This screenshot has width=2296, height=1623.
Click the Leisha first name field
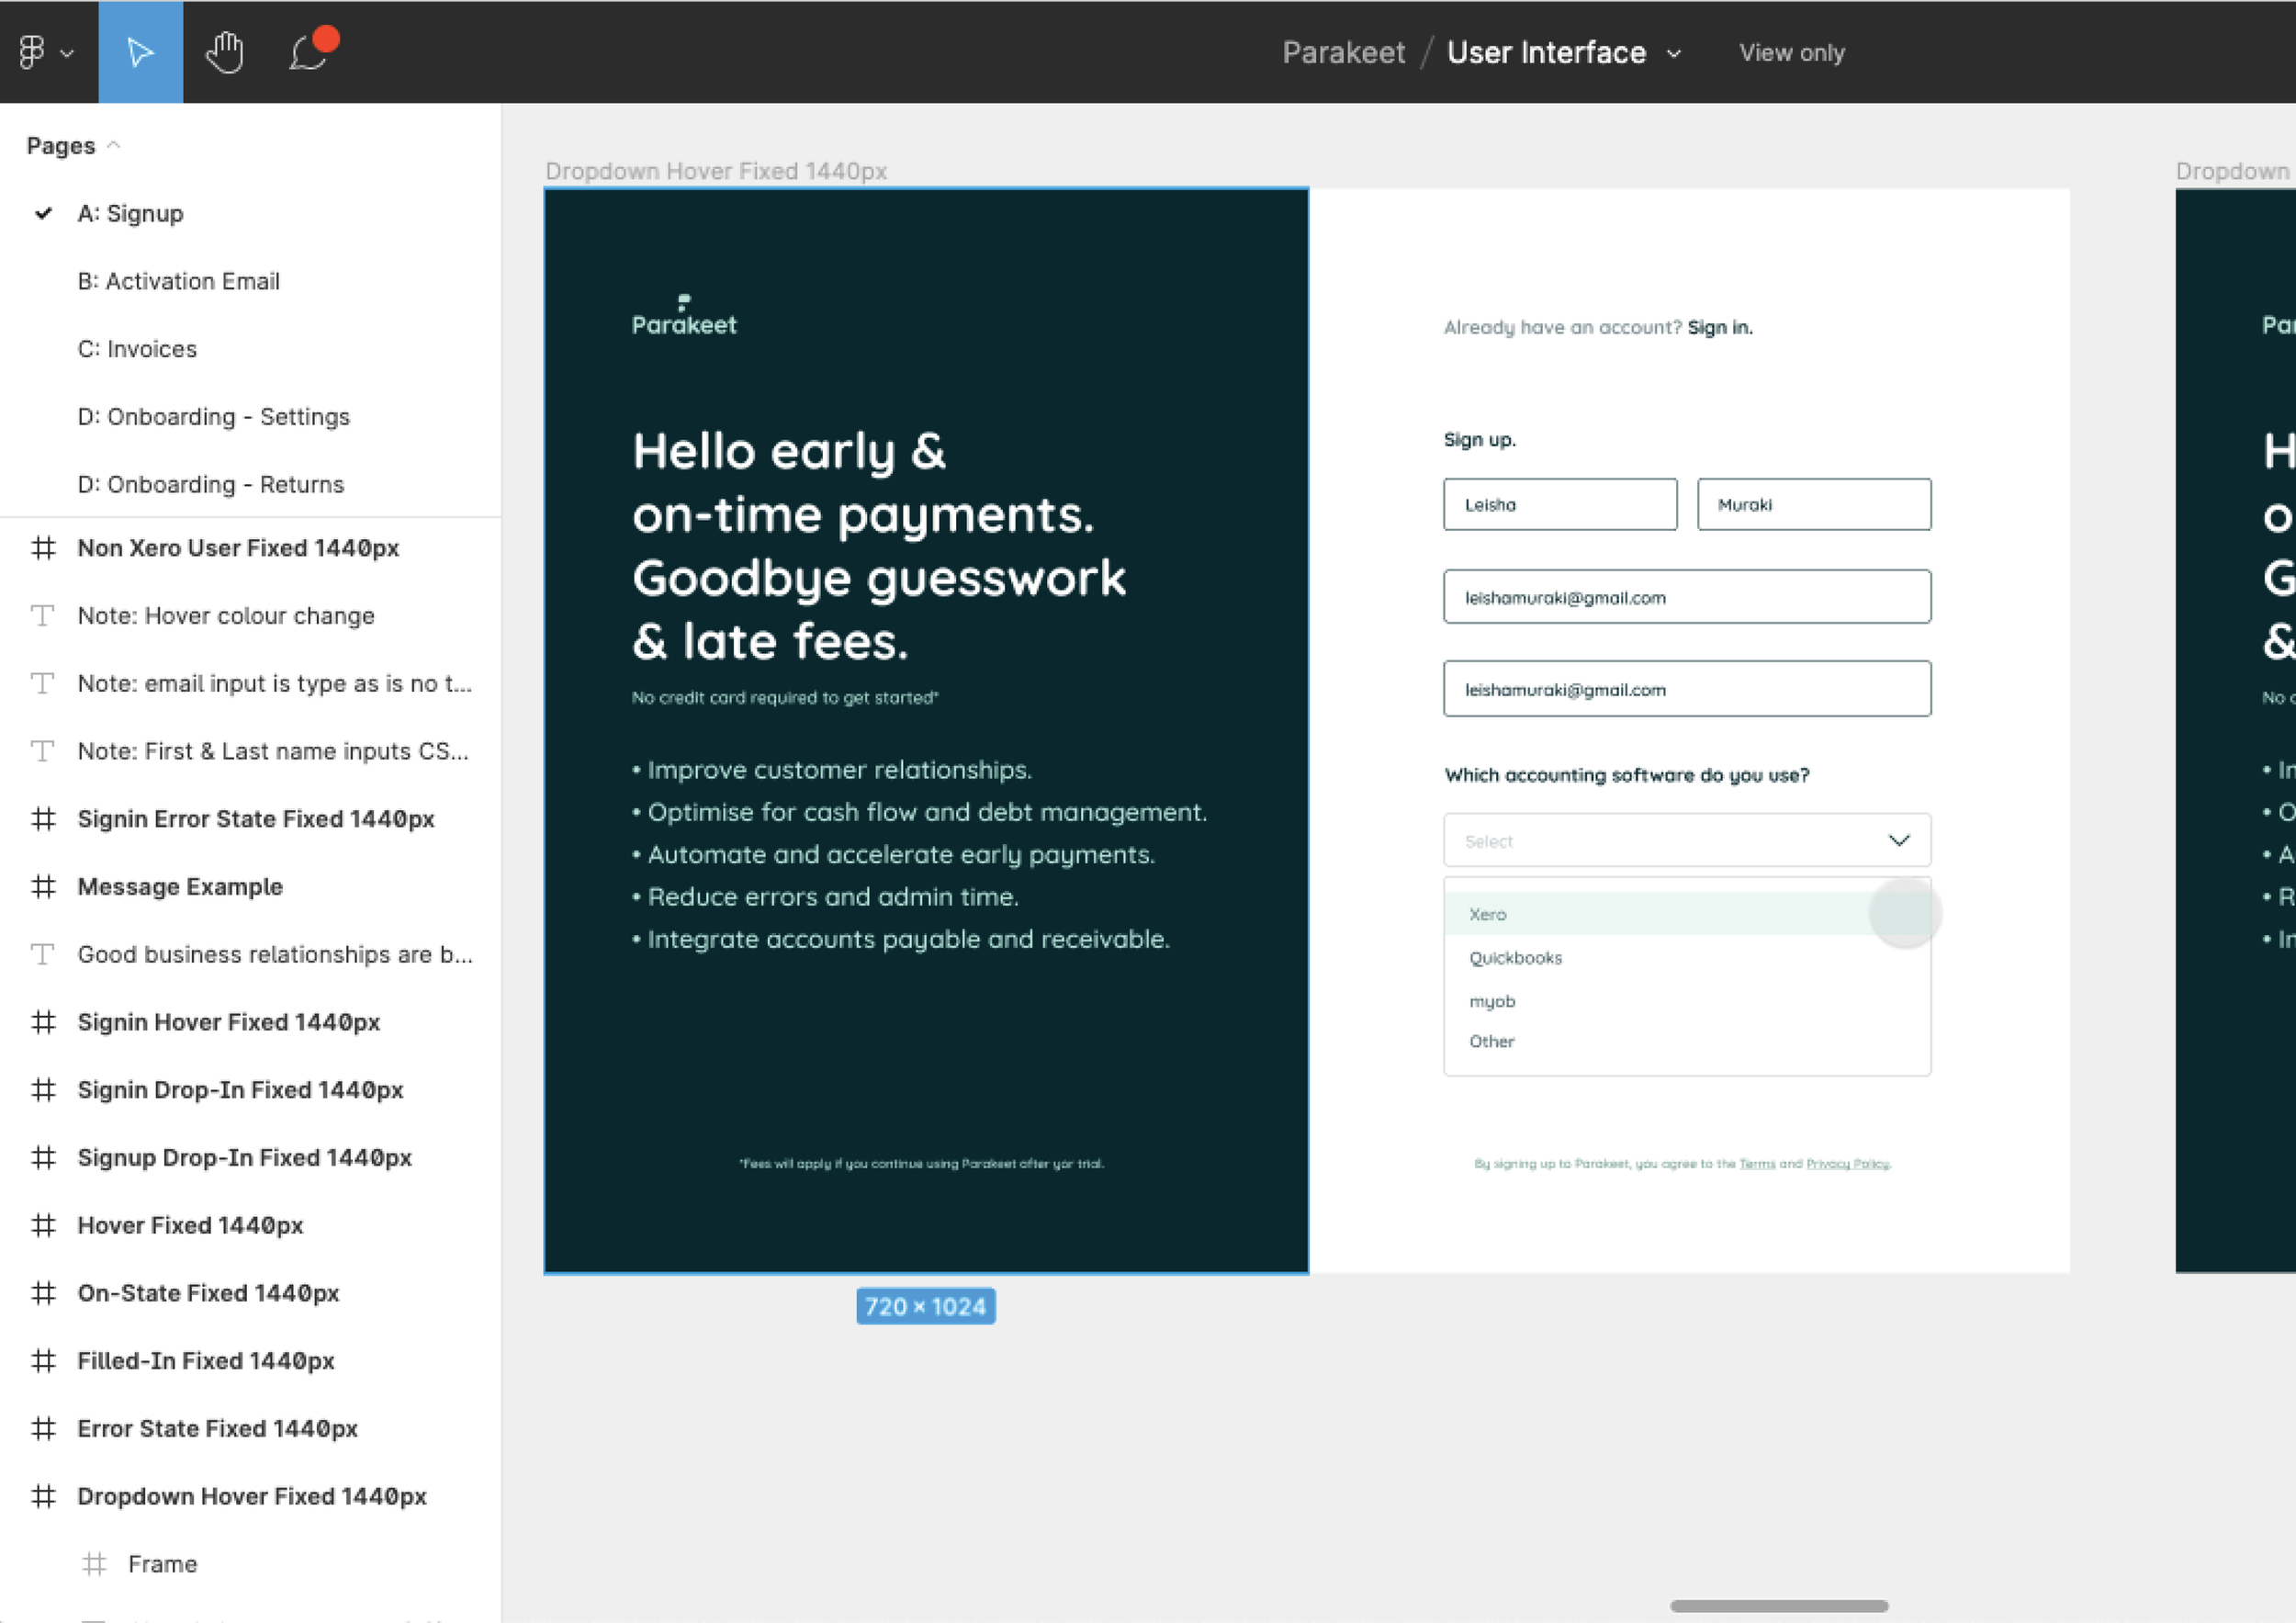pyautogui.click(x=1559, y=505)
